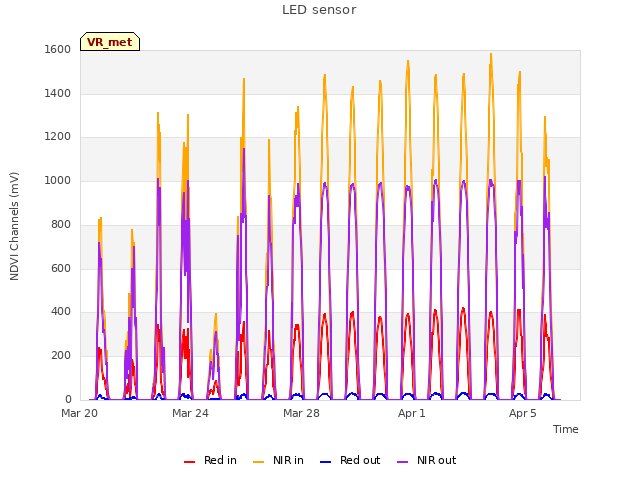The image size is (640, 480).
Task: Toggle the Red in legend entry
Action: [210, 460]
